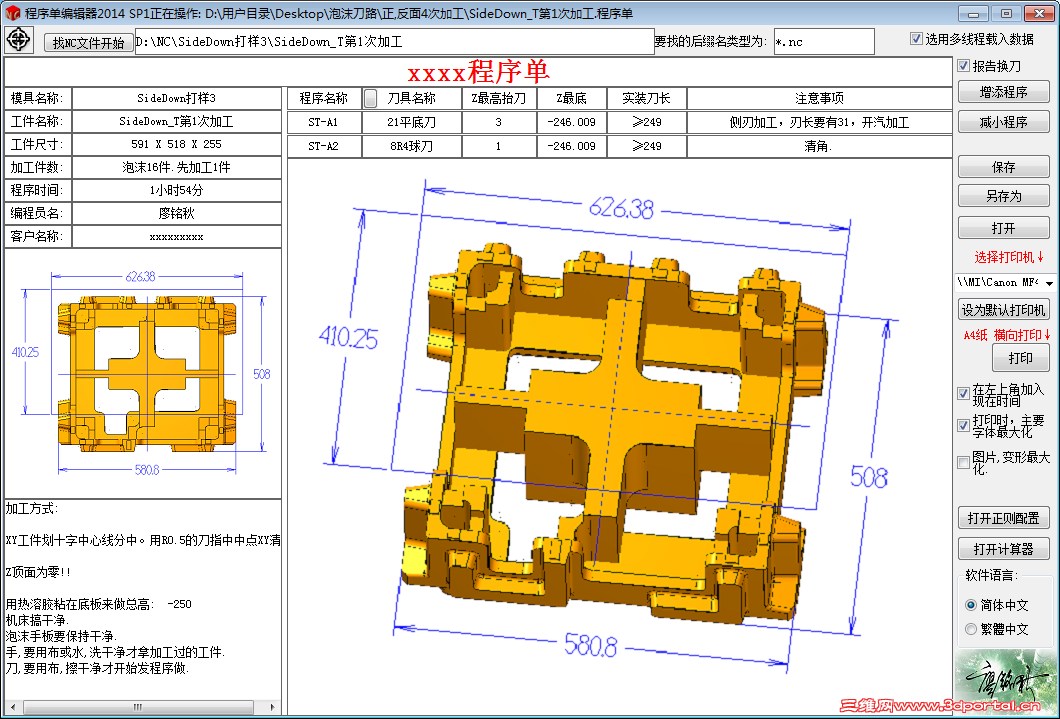The height and width of the screenshot is (719, 1060).
Task: Click the NC file path input field
Action: click(x=394, y=42)
